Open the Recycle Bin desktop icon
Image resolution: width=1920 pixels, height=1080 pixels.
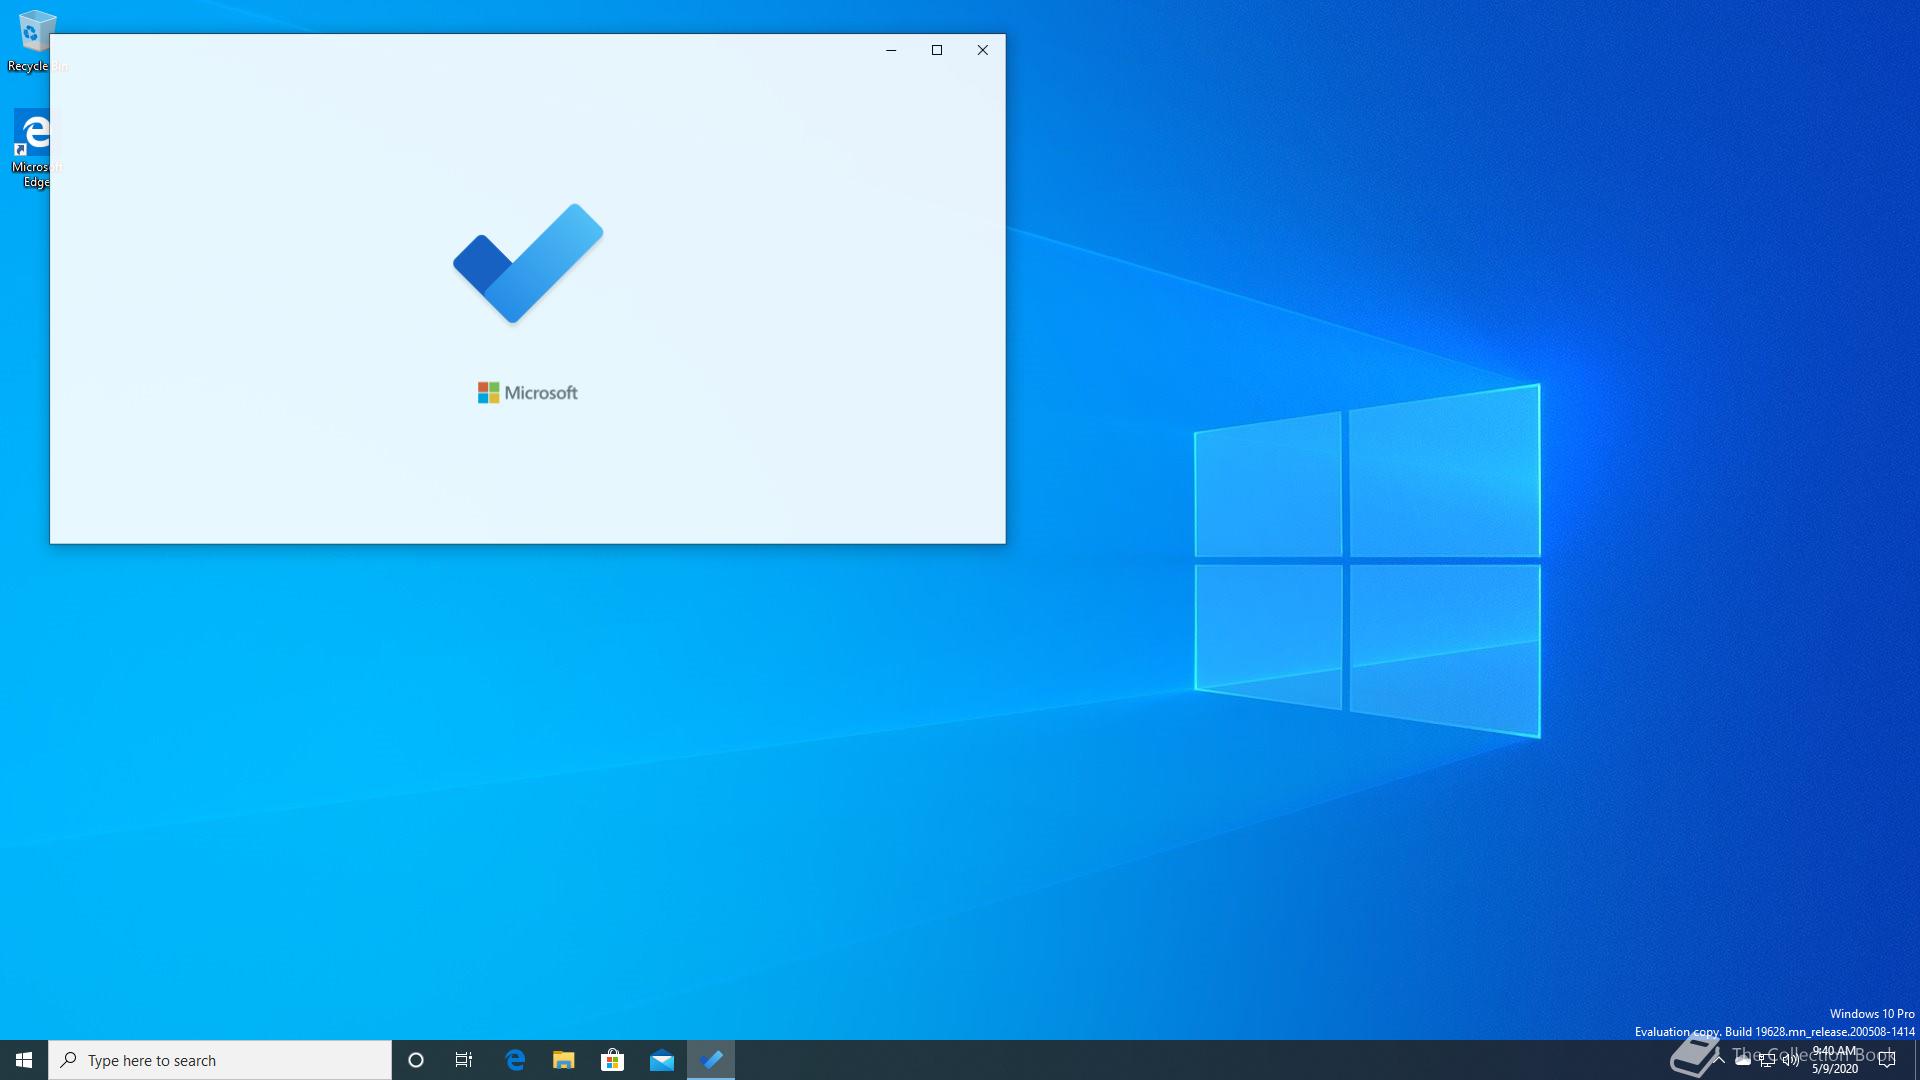tap(32, 33)
